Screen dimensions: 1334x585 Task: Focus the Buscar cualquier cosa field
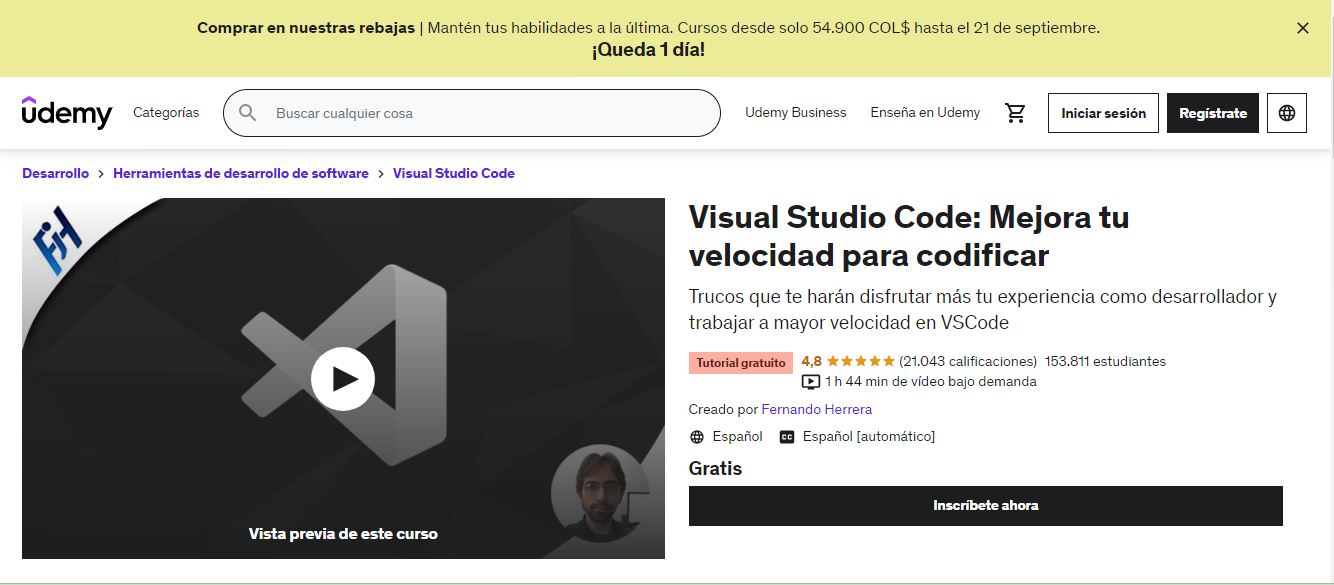pos(471,113)
